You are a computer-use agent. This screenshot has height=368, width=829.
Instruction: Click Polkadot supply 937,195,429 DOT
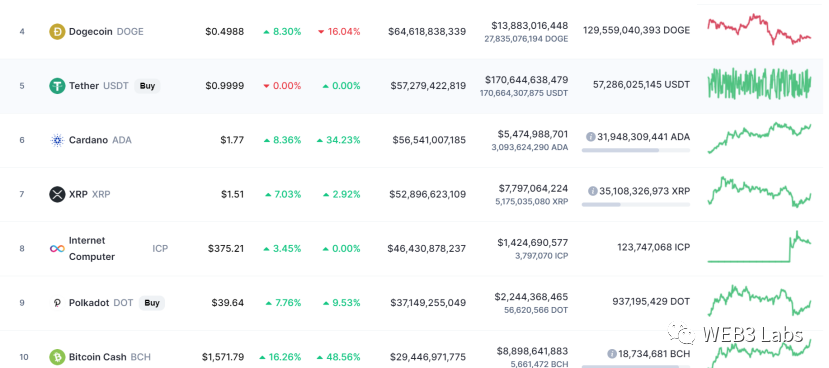click(651, 301)
